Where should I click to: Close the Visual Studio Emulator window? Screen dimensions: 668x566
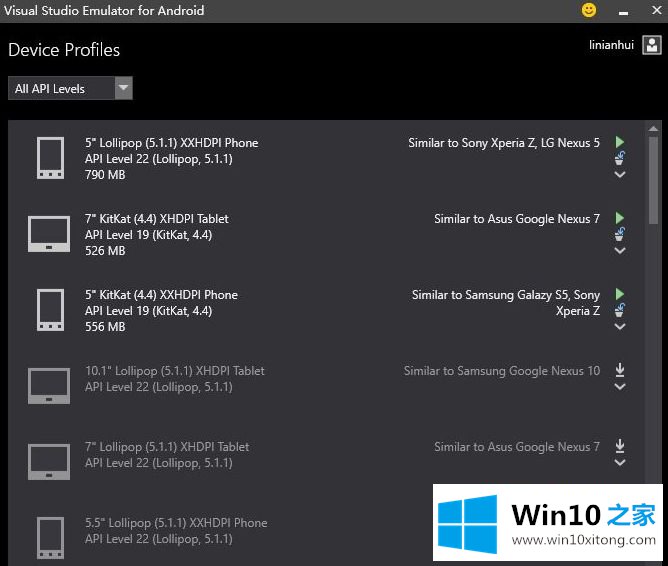coord(656,10)
